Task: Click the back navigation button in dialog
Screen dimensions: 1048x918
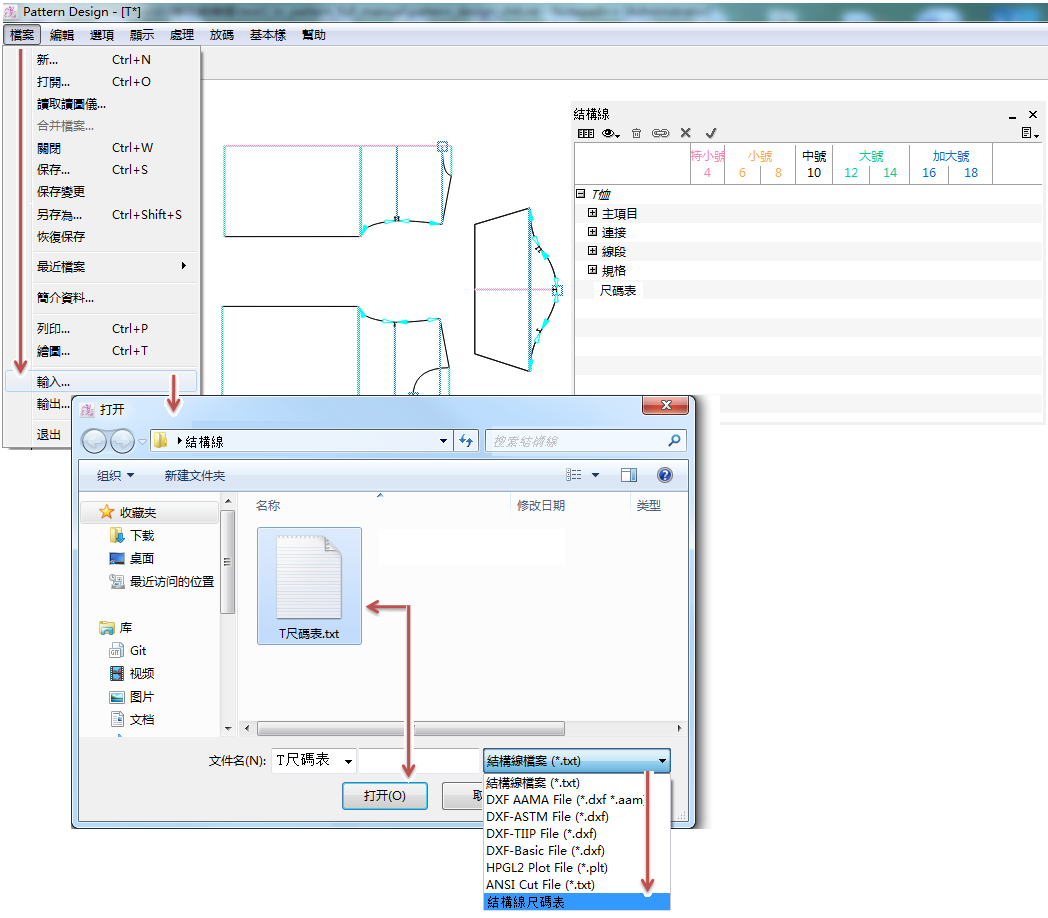Action: [94, 441]
